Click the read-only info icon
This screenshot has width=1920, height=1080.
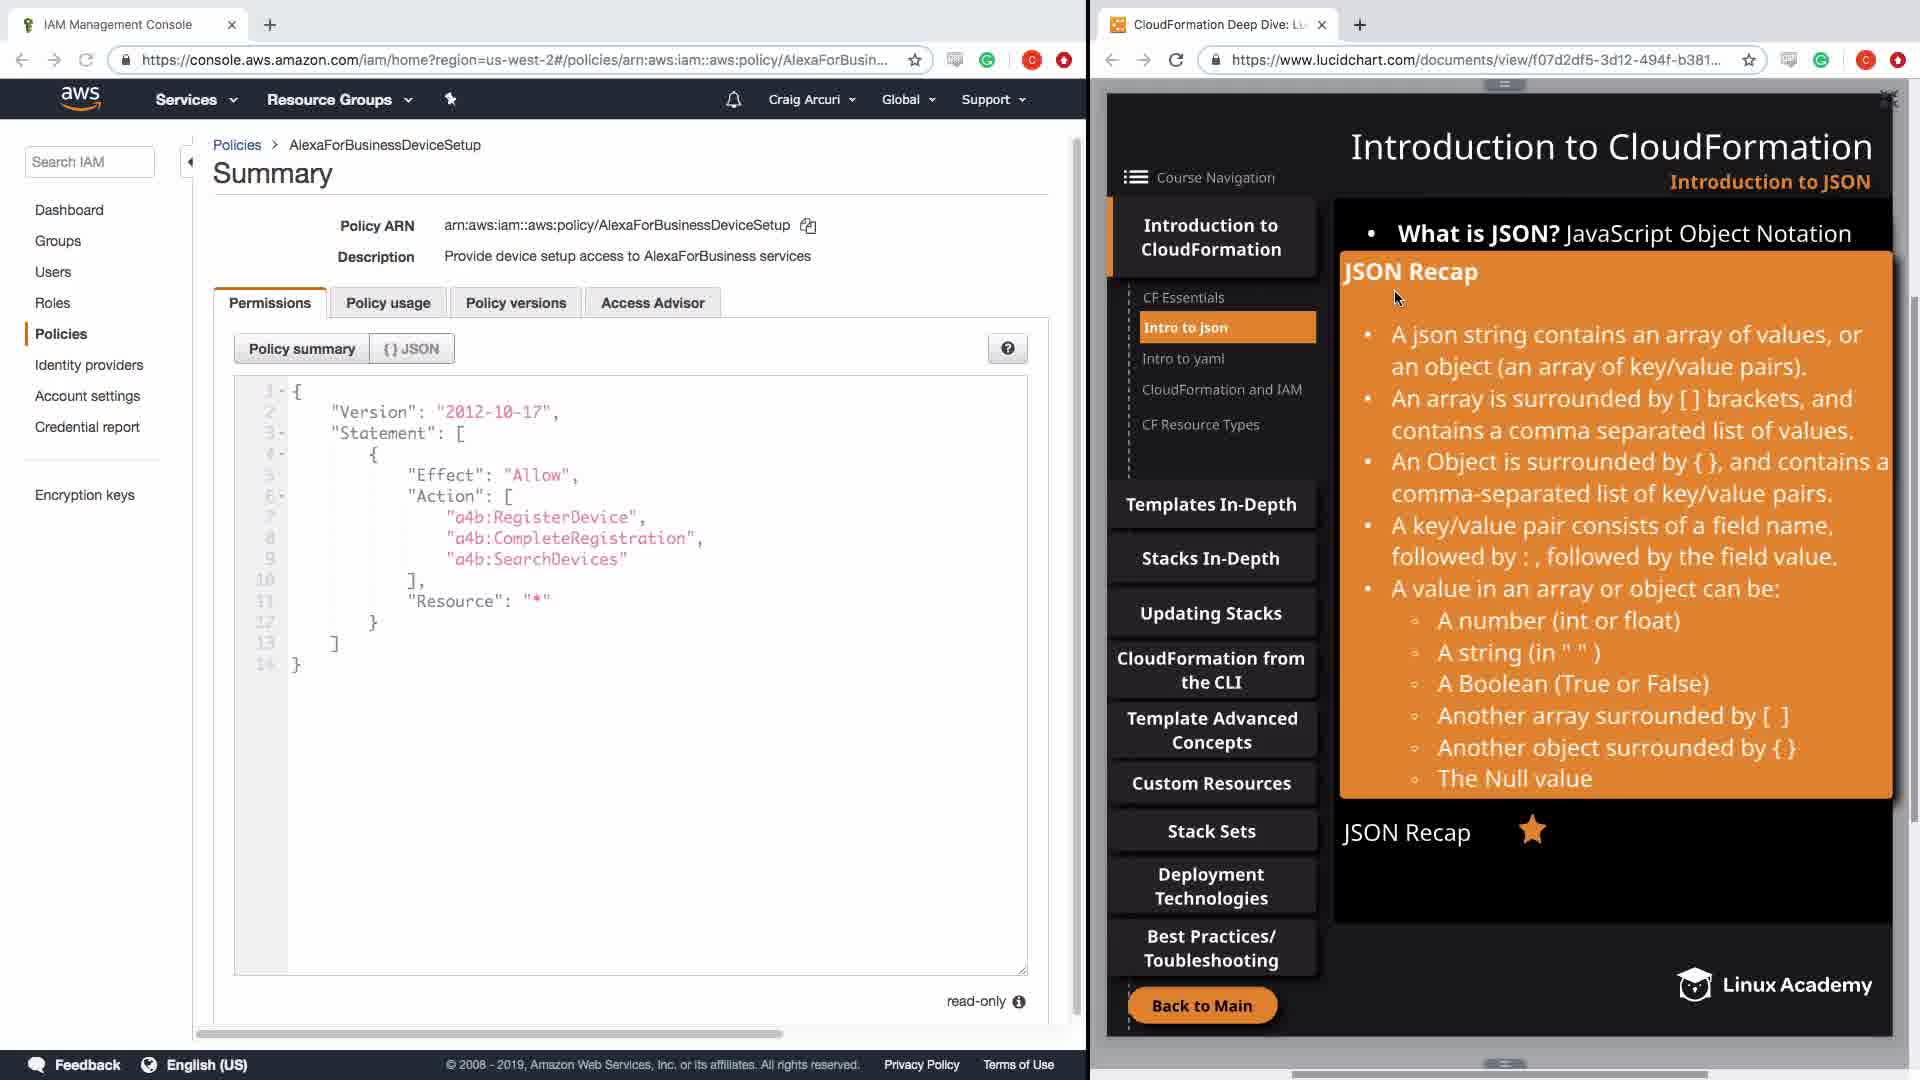[1019, 1002]
